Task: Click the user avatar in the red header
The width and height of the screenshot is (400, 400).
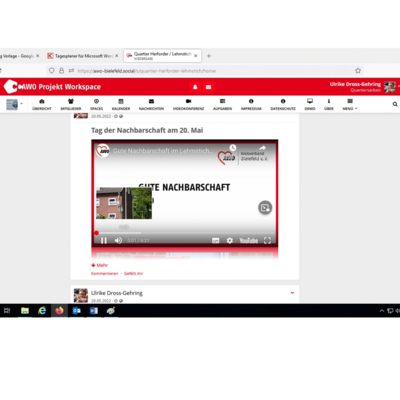Action: [390, 87]
